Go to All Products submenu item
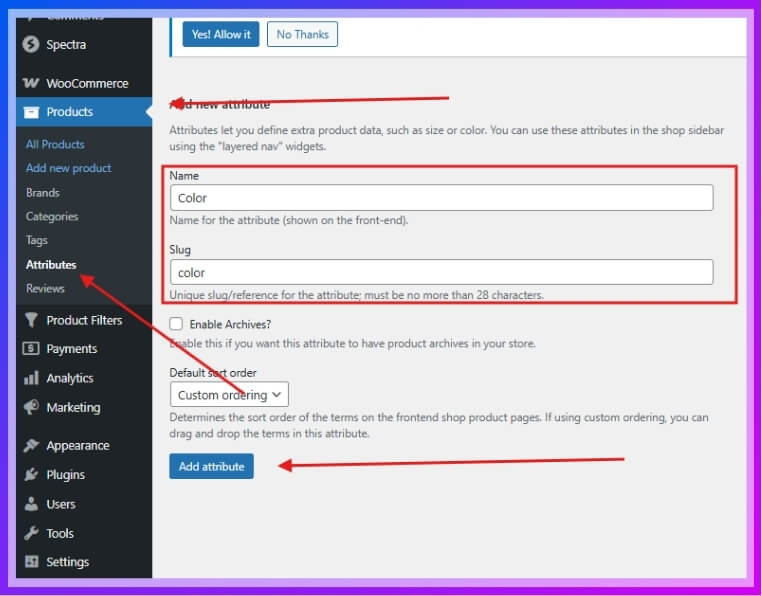762x596 pixels. tap(55, 144)
